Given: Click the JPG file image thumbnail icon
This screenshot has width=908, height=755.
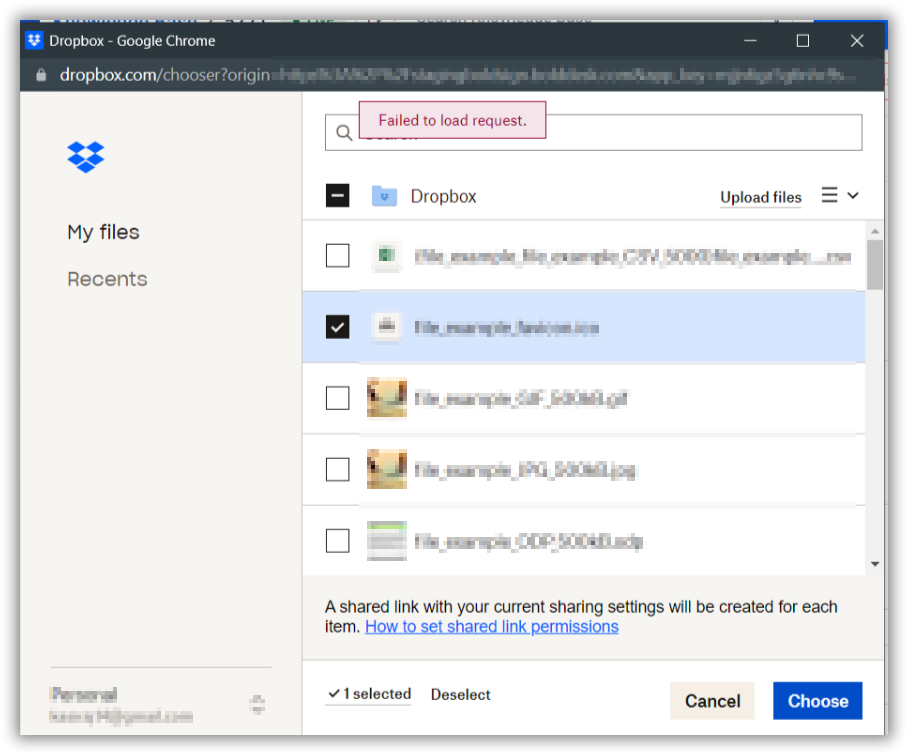Looking at the screenshot, I should [387, 468].
